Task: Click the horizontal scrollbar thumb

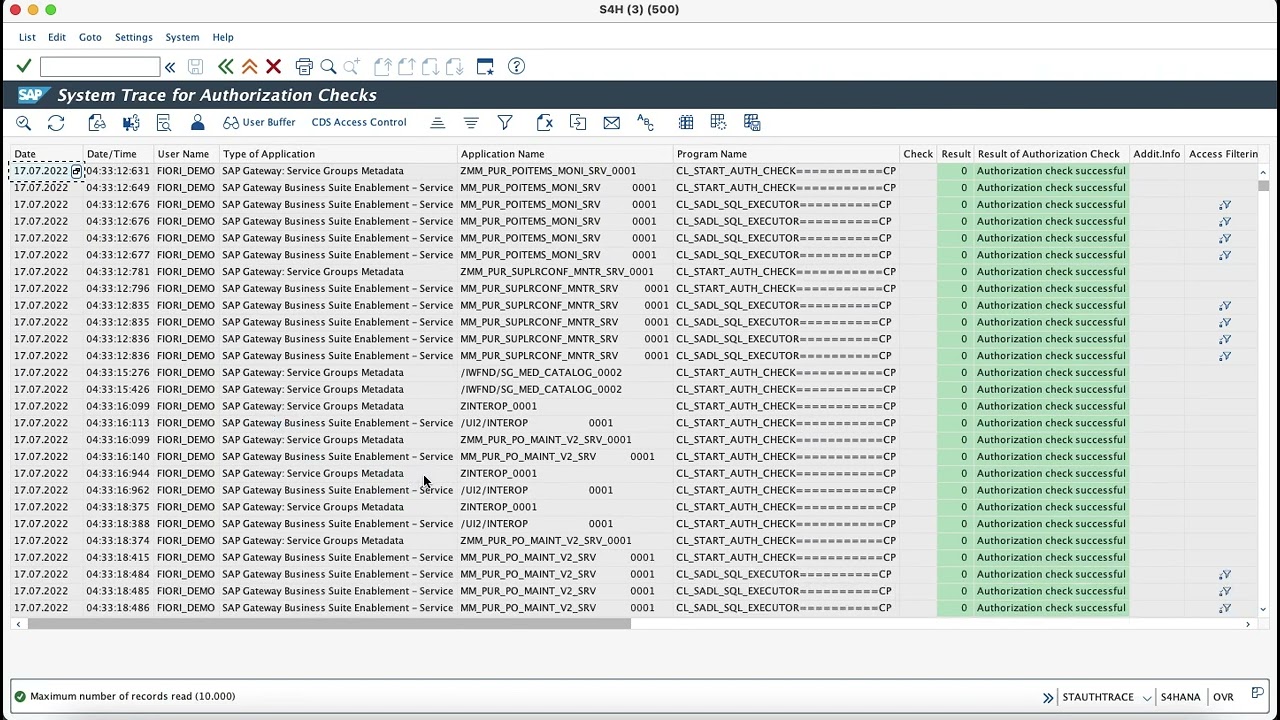Action: pyautogui.click(x=329, y=624)
